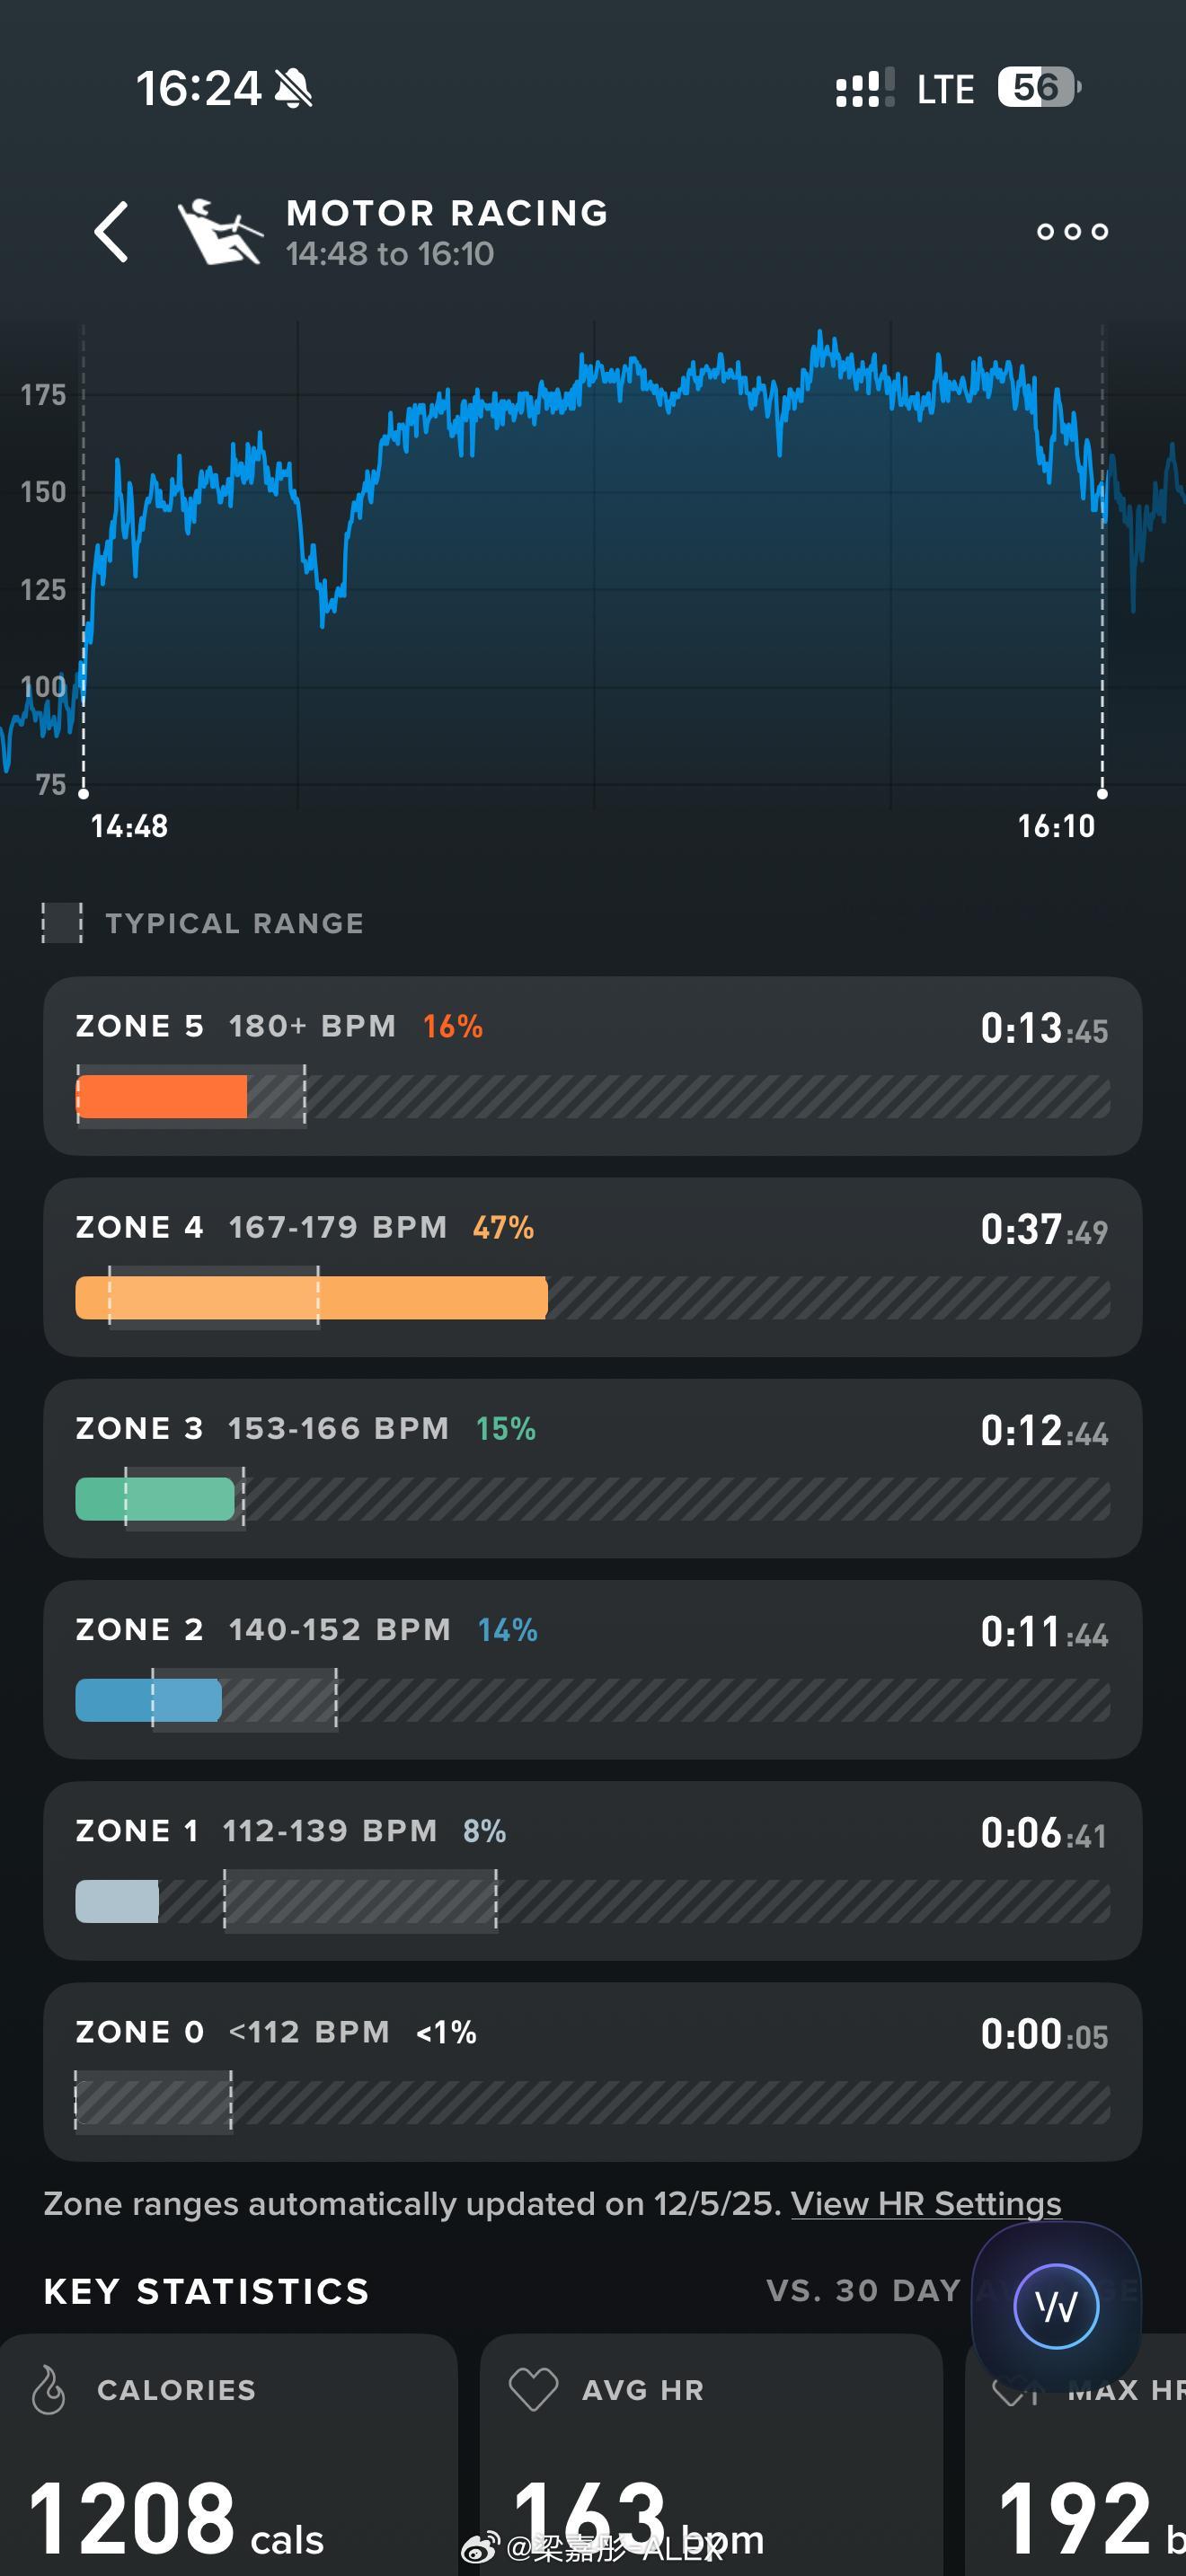
Task: Tap the muted bell status icon
Action: (293, 89)
